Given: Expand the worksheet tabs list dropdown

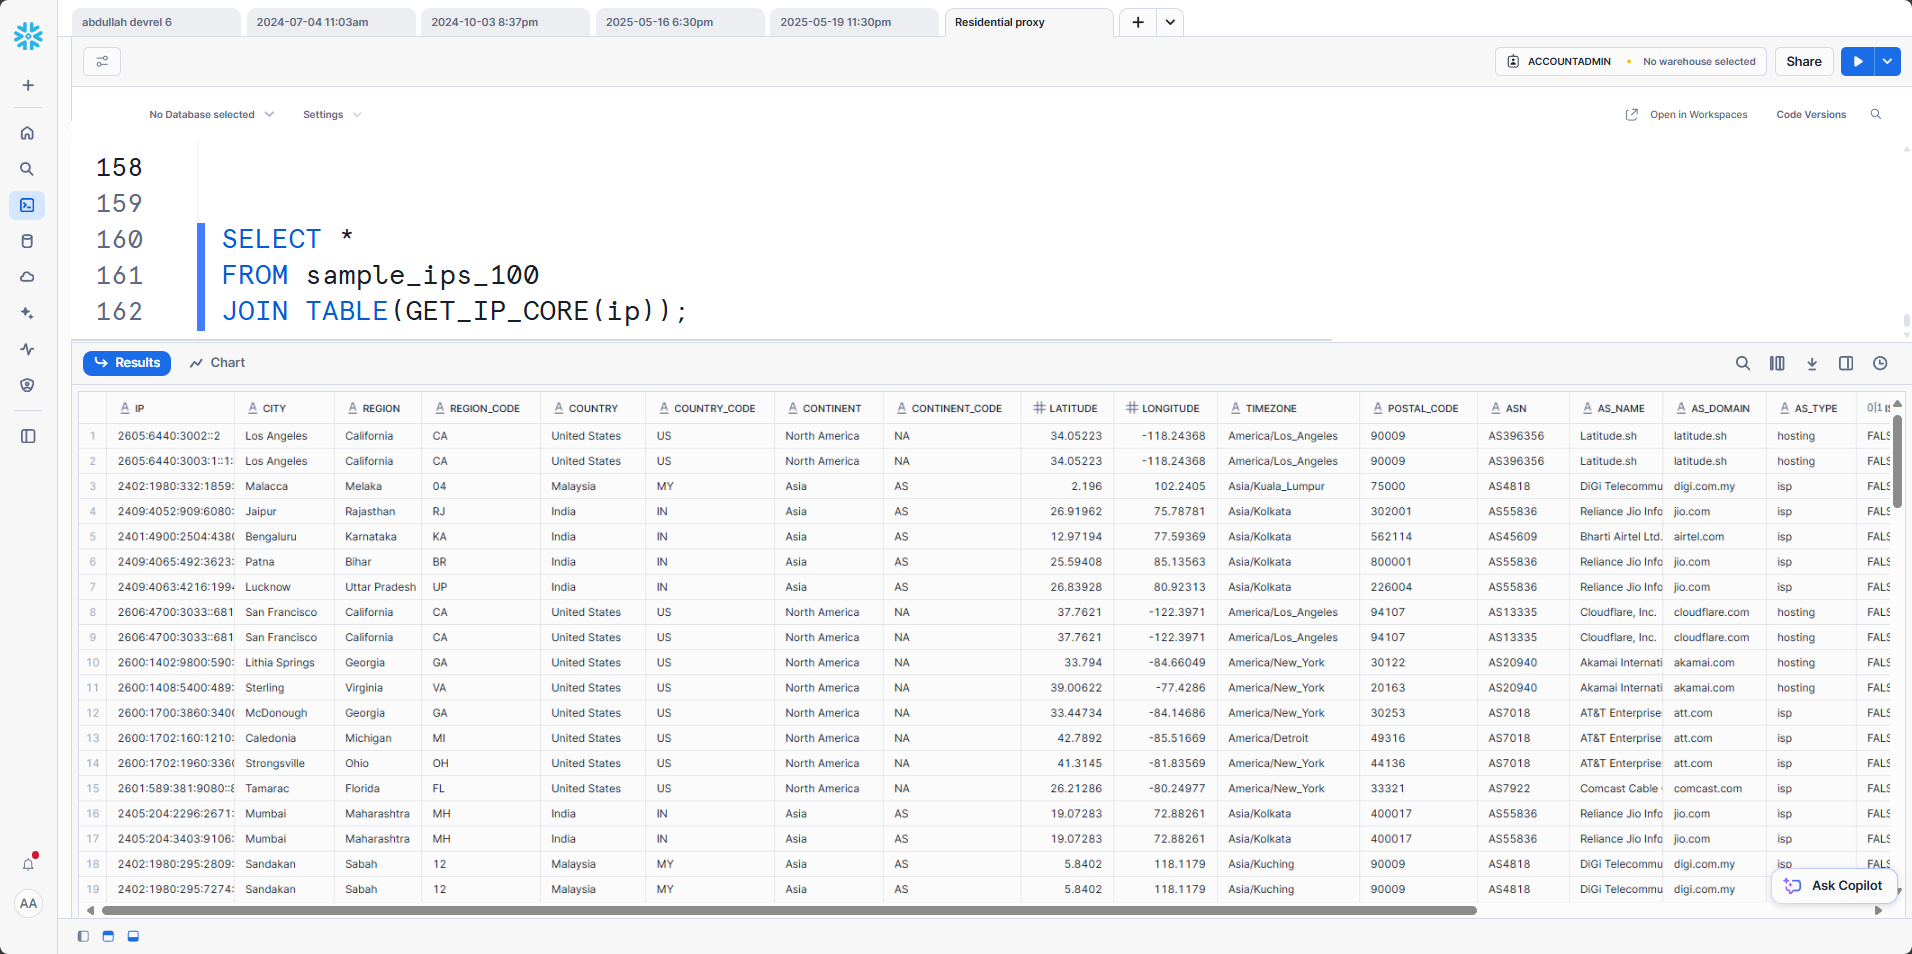Looking at the screenshot, I should (1170, 22).
